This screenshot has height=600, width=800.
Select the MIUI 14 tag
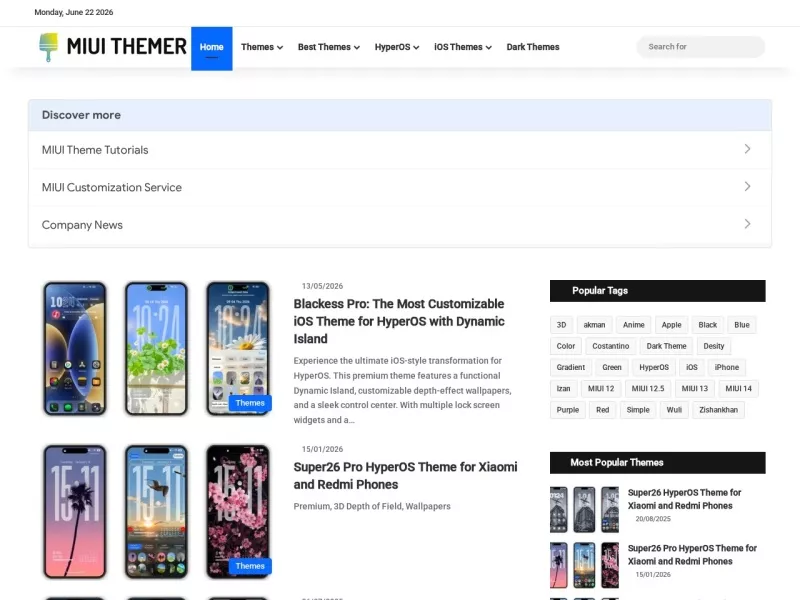(x=739, y=389)
